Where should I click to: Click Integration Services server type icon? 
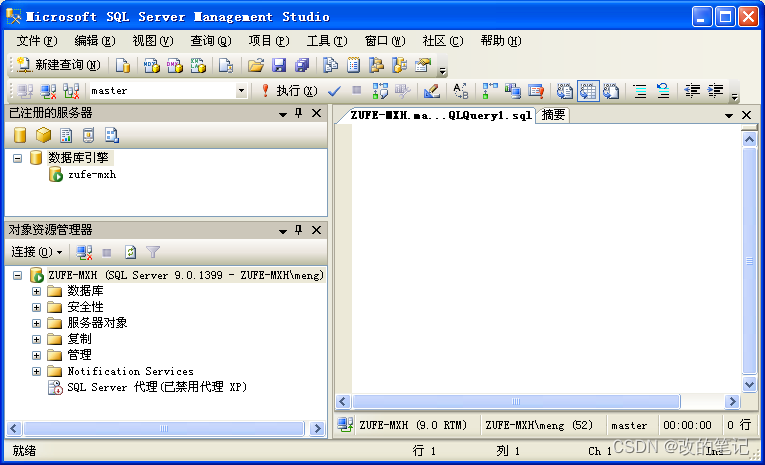[x=112, y=135]
